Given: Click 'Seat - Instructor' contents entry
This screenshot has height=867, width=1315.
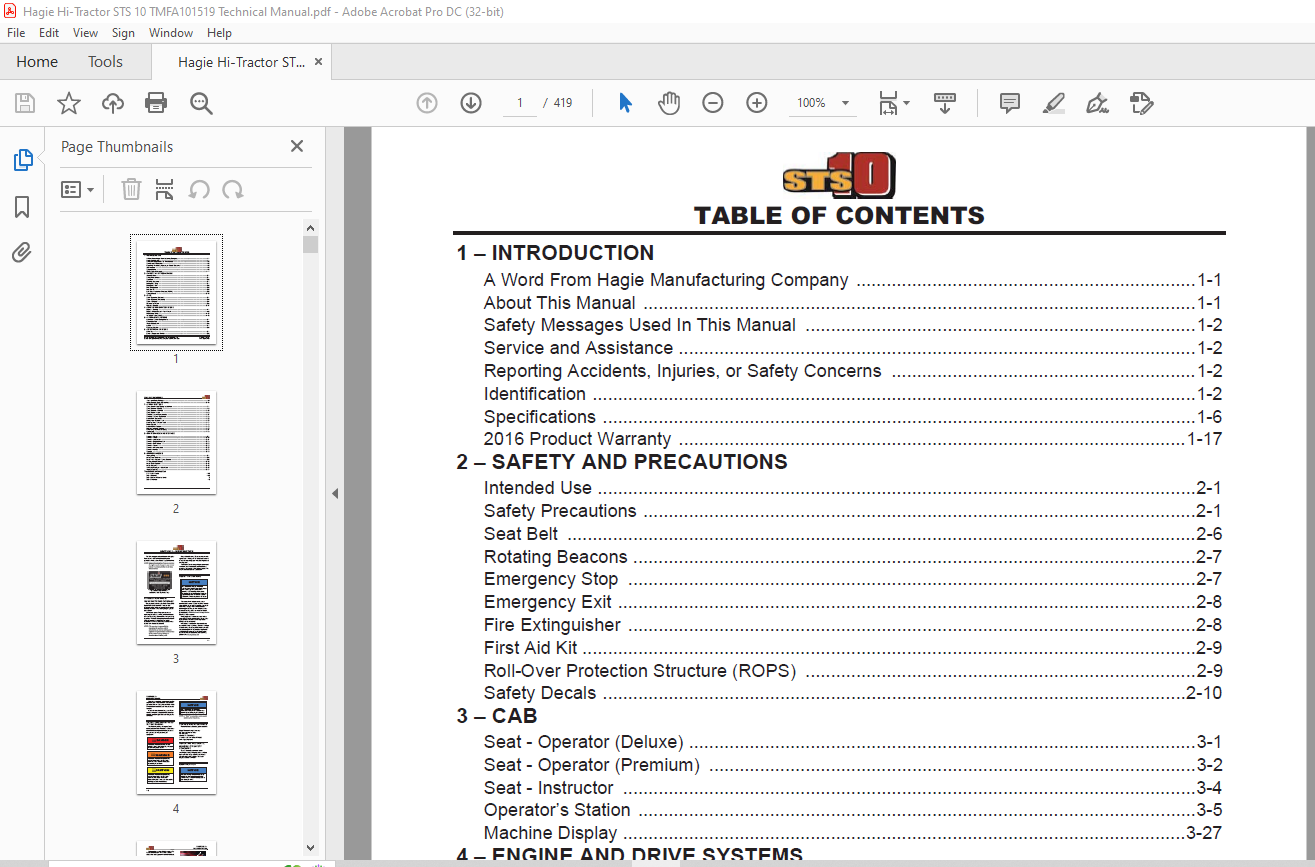Looking at the screenshot, I should point(548,788).
